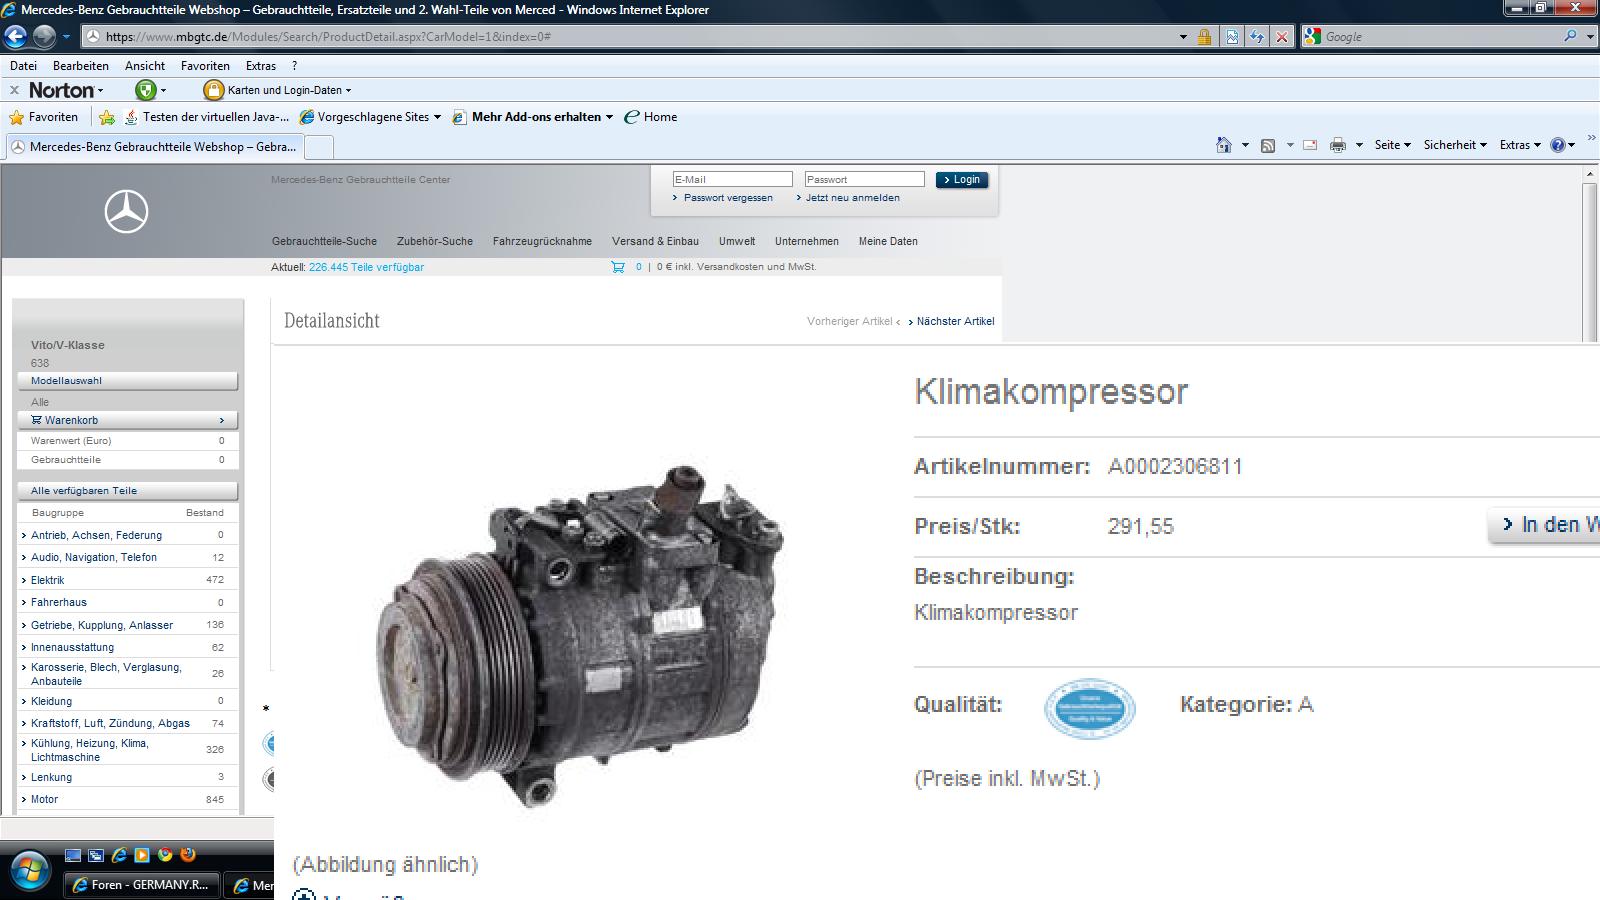Click the Klimakompressor product image
The image size is (1600, 900).
tap(580, 635)
